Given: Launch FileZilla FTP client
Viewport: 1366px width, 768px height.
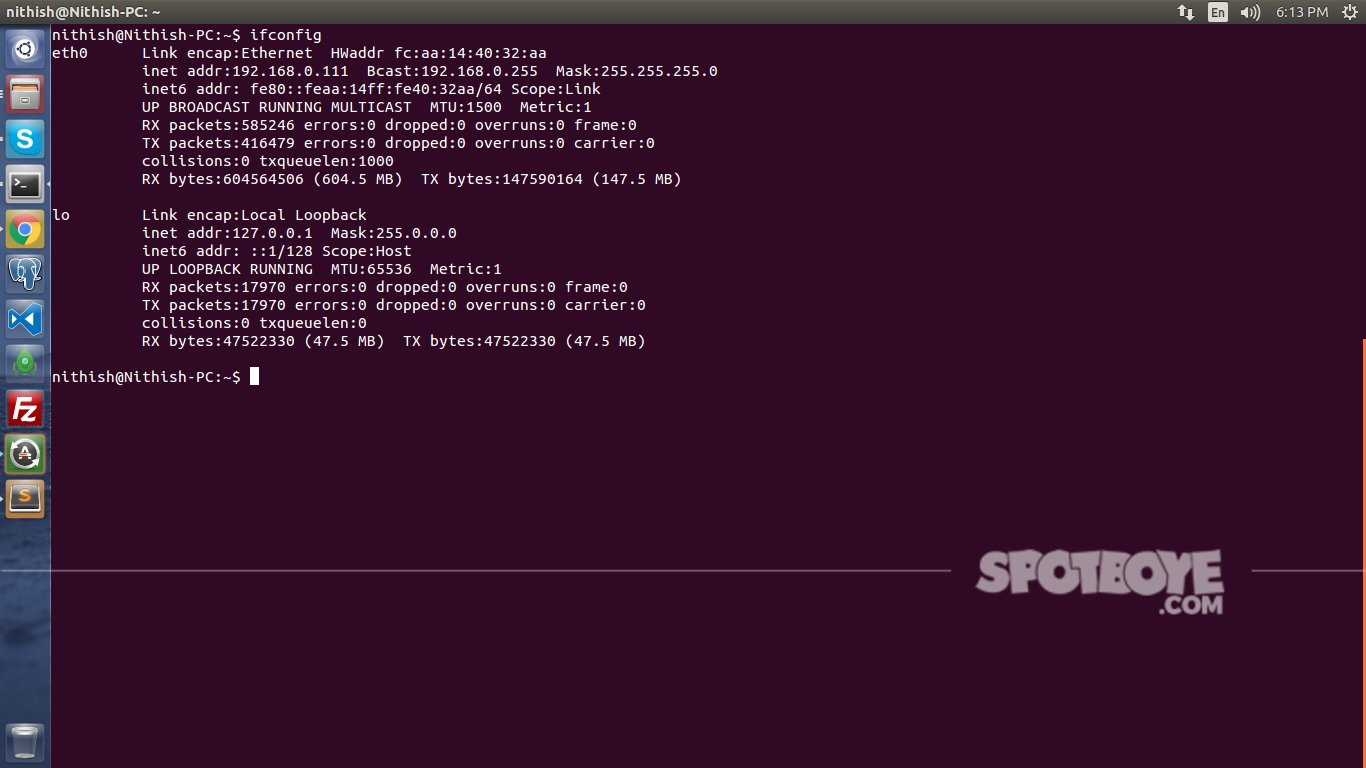Looking at the screenshot, I should [x=25, y=410].
